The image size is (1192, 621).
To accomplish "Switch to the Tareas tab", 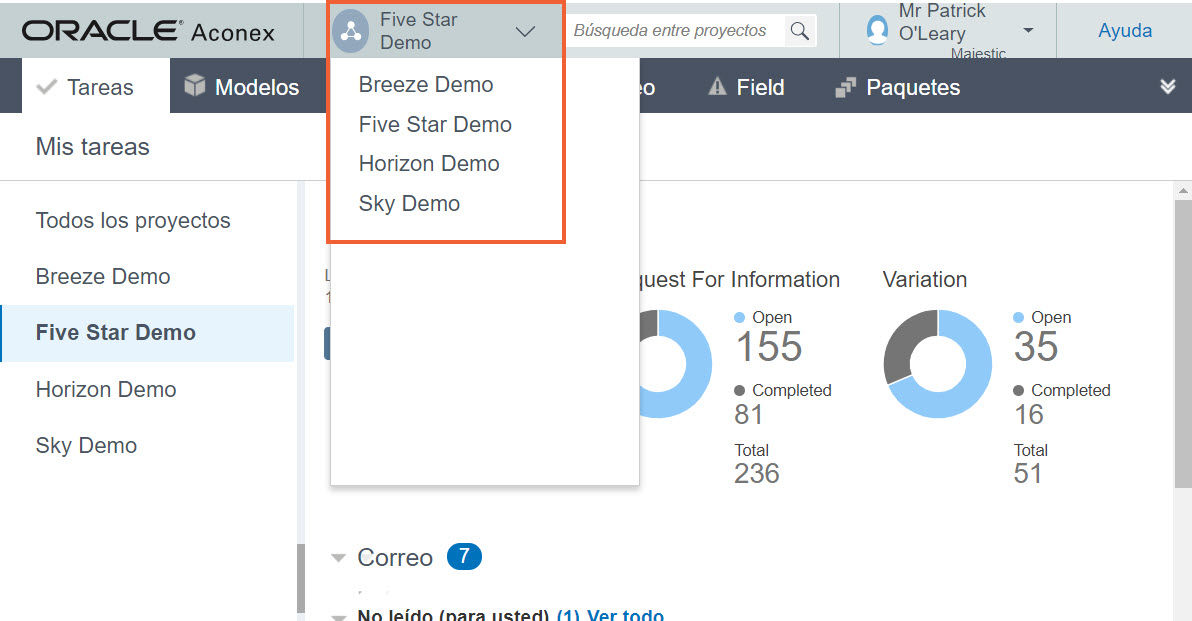I will (96, 87).
